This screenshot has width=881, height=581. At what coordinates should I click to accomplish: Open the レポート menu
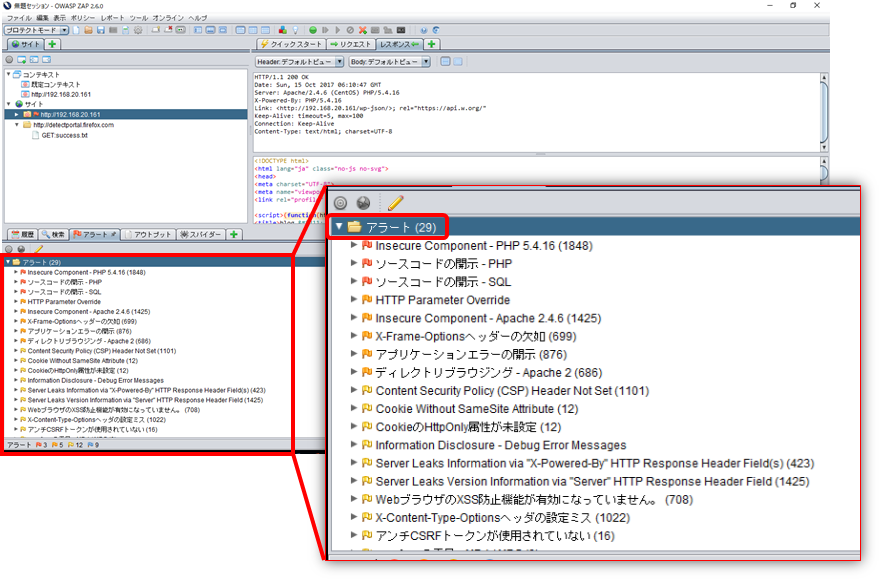pyautogui.click(x=114, y=18)
